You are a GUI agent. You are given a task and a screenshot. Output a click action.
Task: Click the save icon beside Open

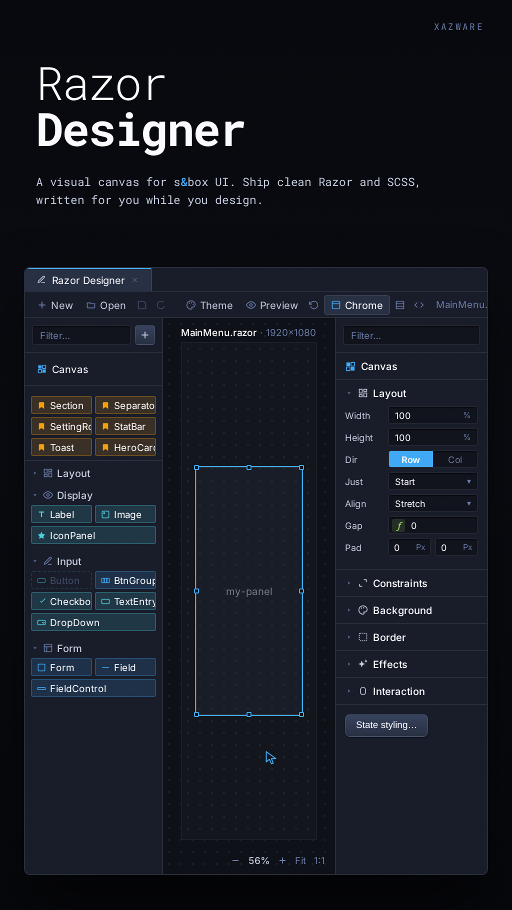pyautogui.click(x=142, y=305)
